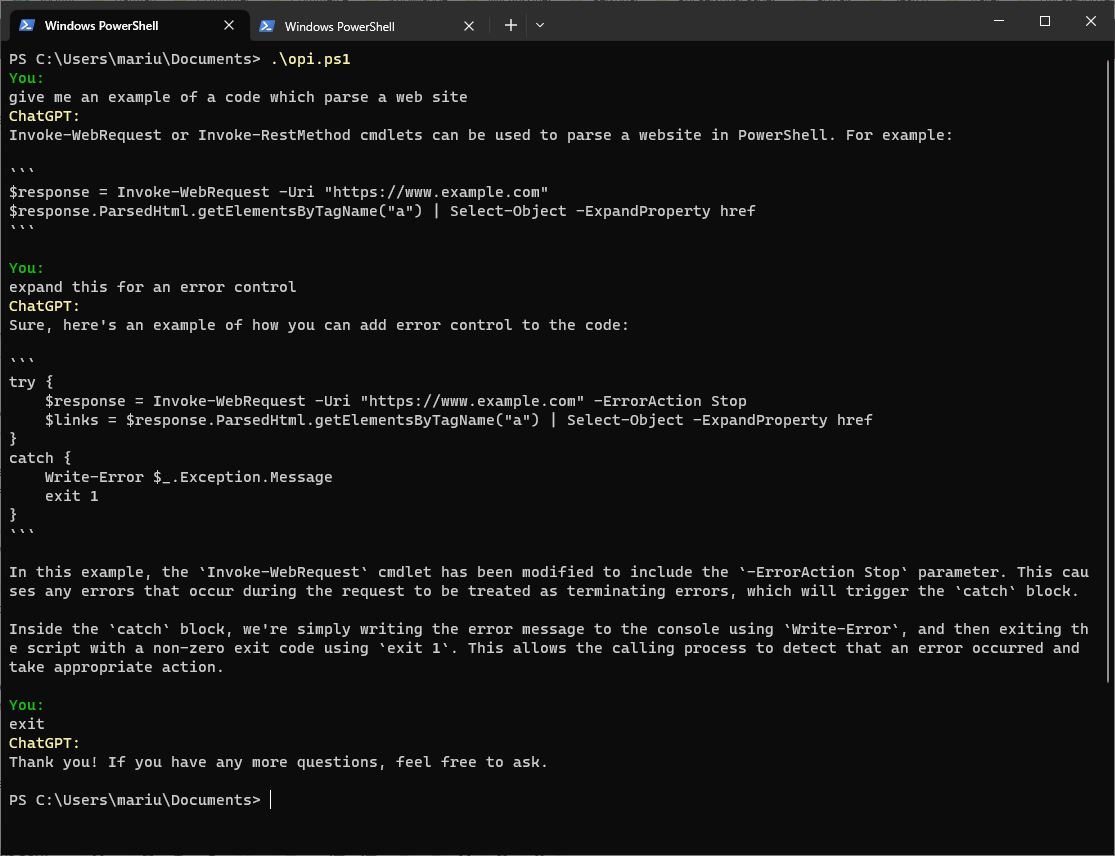Maximize the terminal window

click(1045, 21)
